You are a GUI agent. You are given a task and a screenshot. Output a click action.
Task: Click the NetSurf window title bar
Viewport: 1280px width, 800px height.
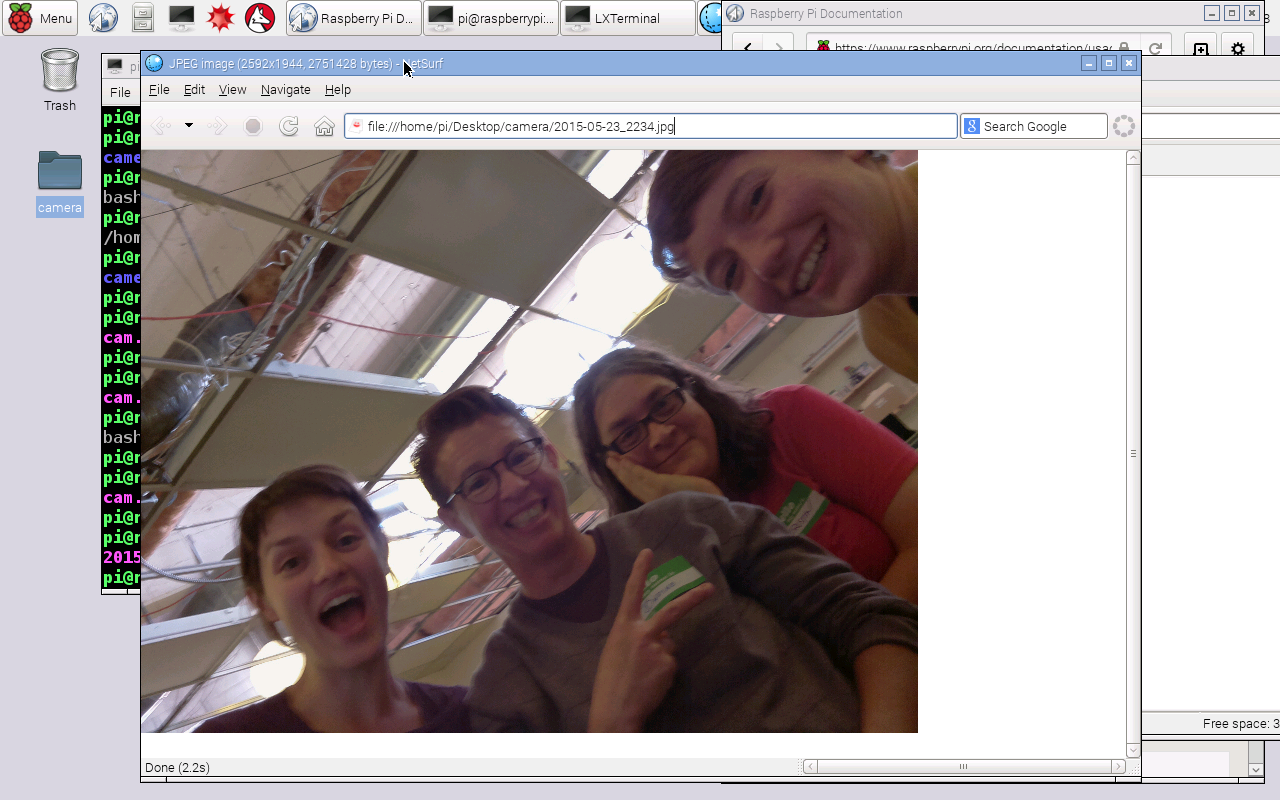tap(640, 63)
